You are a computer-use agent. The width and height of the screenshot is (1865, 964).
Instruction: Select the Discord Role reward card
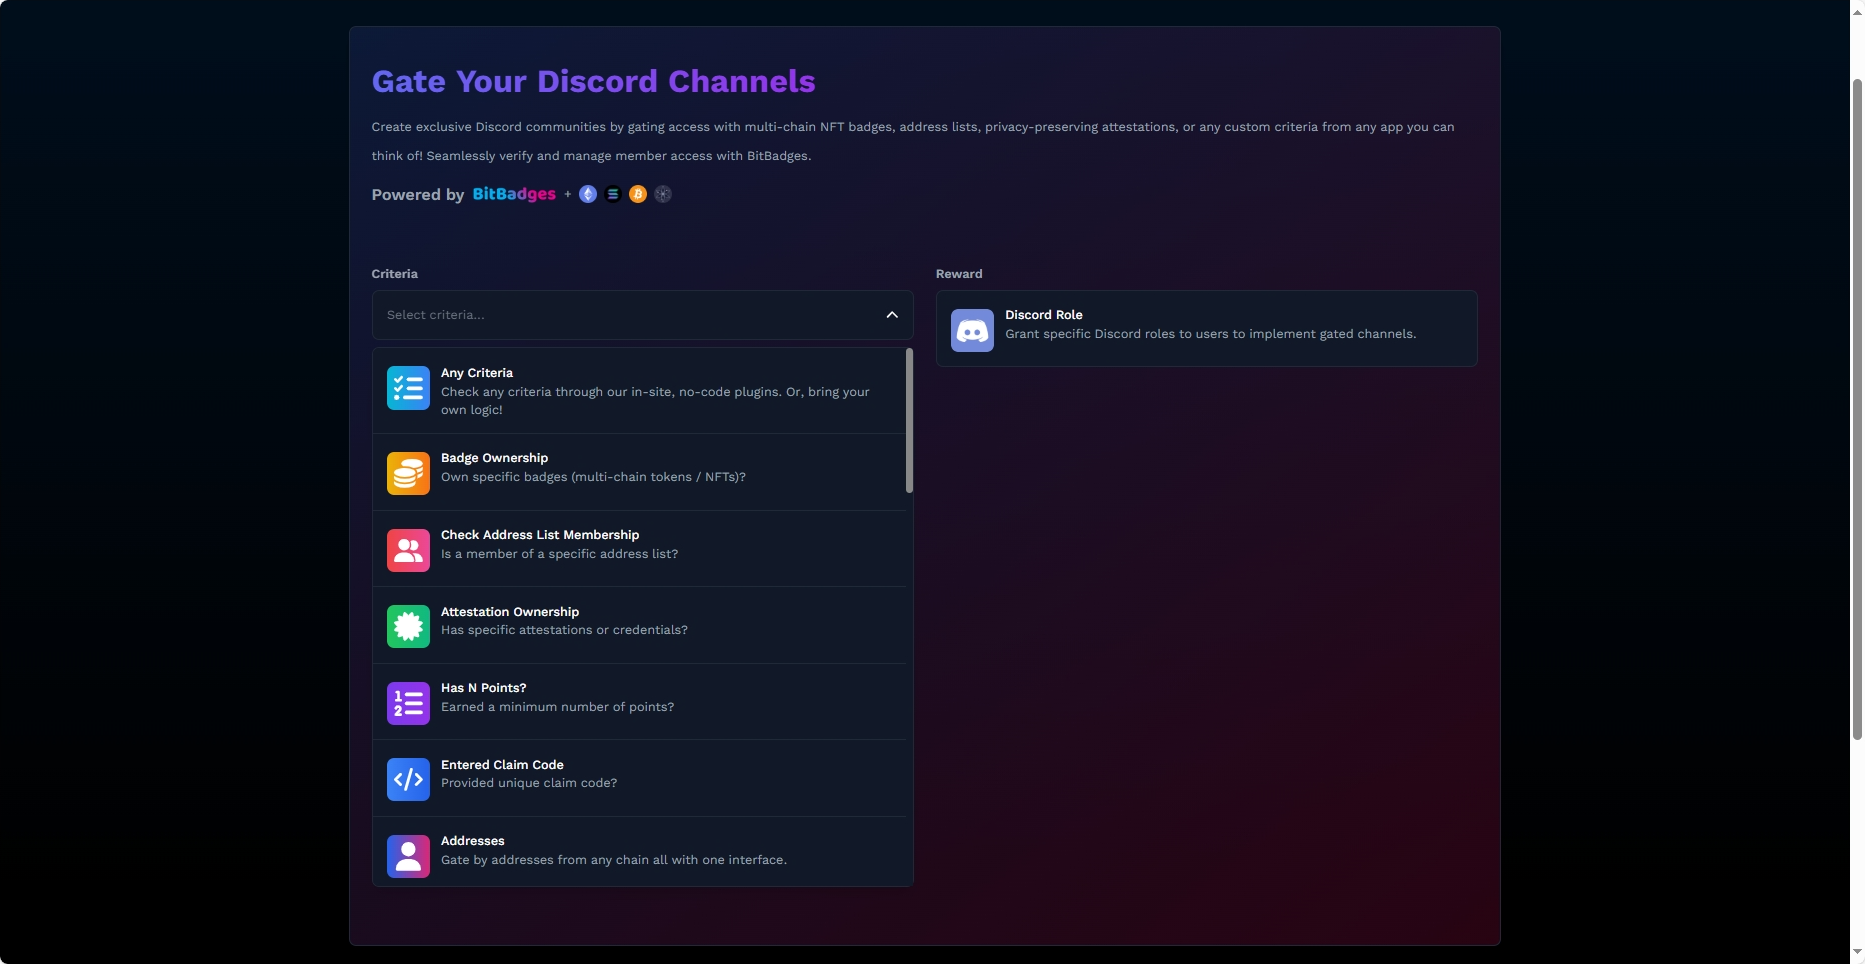tap(1206, 329)
